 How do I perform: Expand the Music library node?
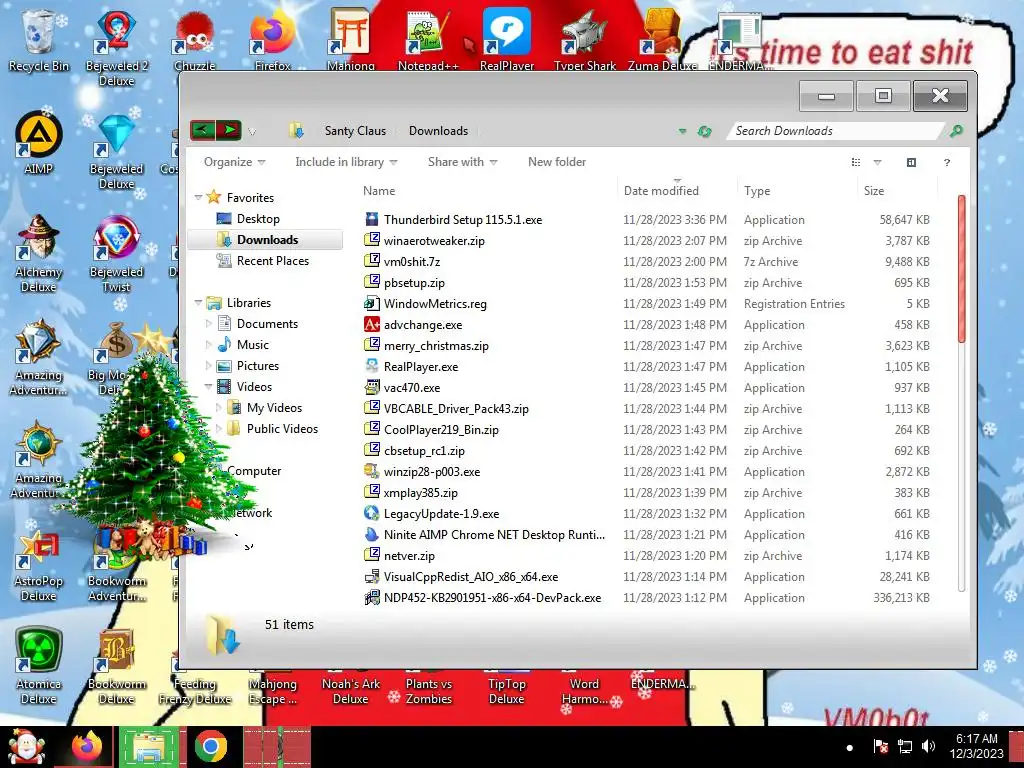pos(209,344)
